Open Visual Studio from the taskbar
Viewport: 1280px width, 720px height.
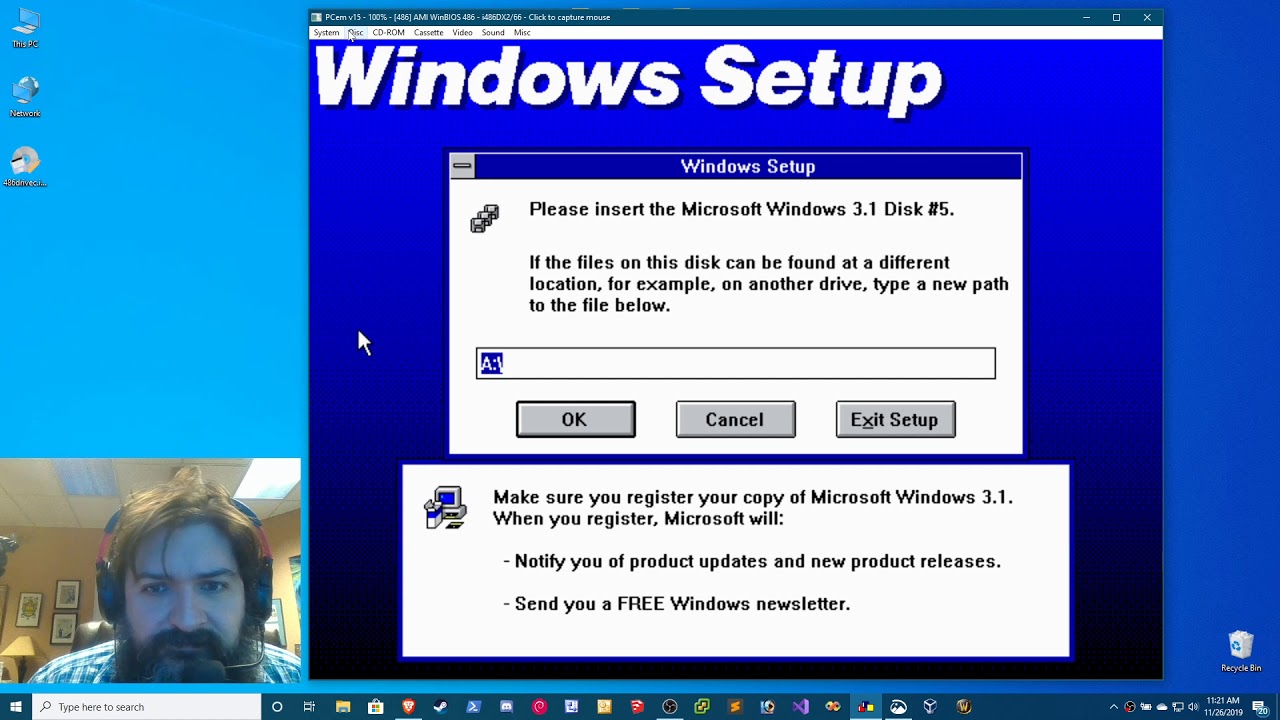coord(800,707)
